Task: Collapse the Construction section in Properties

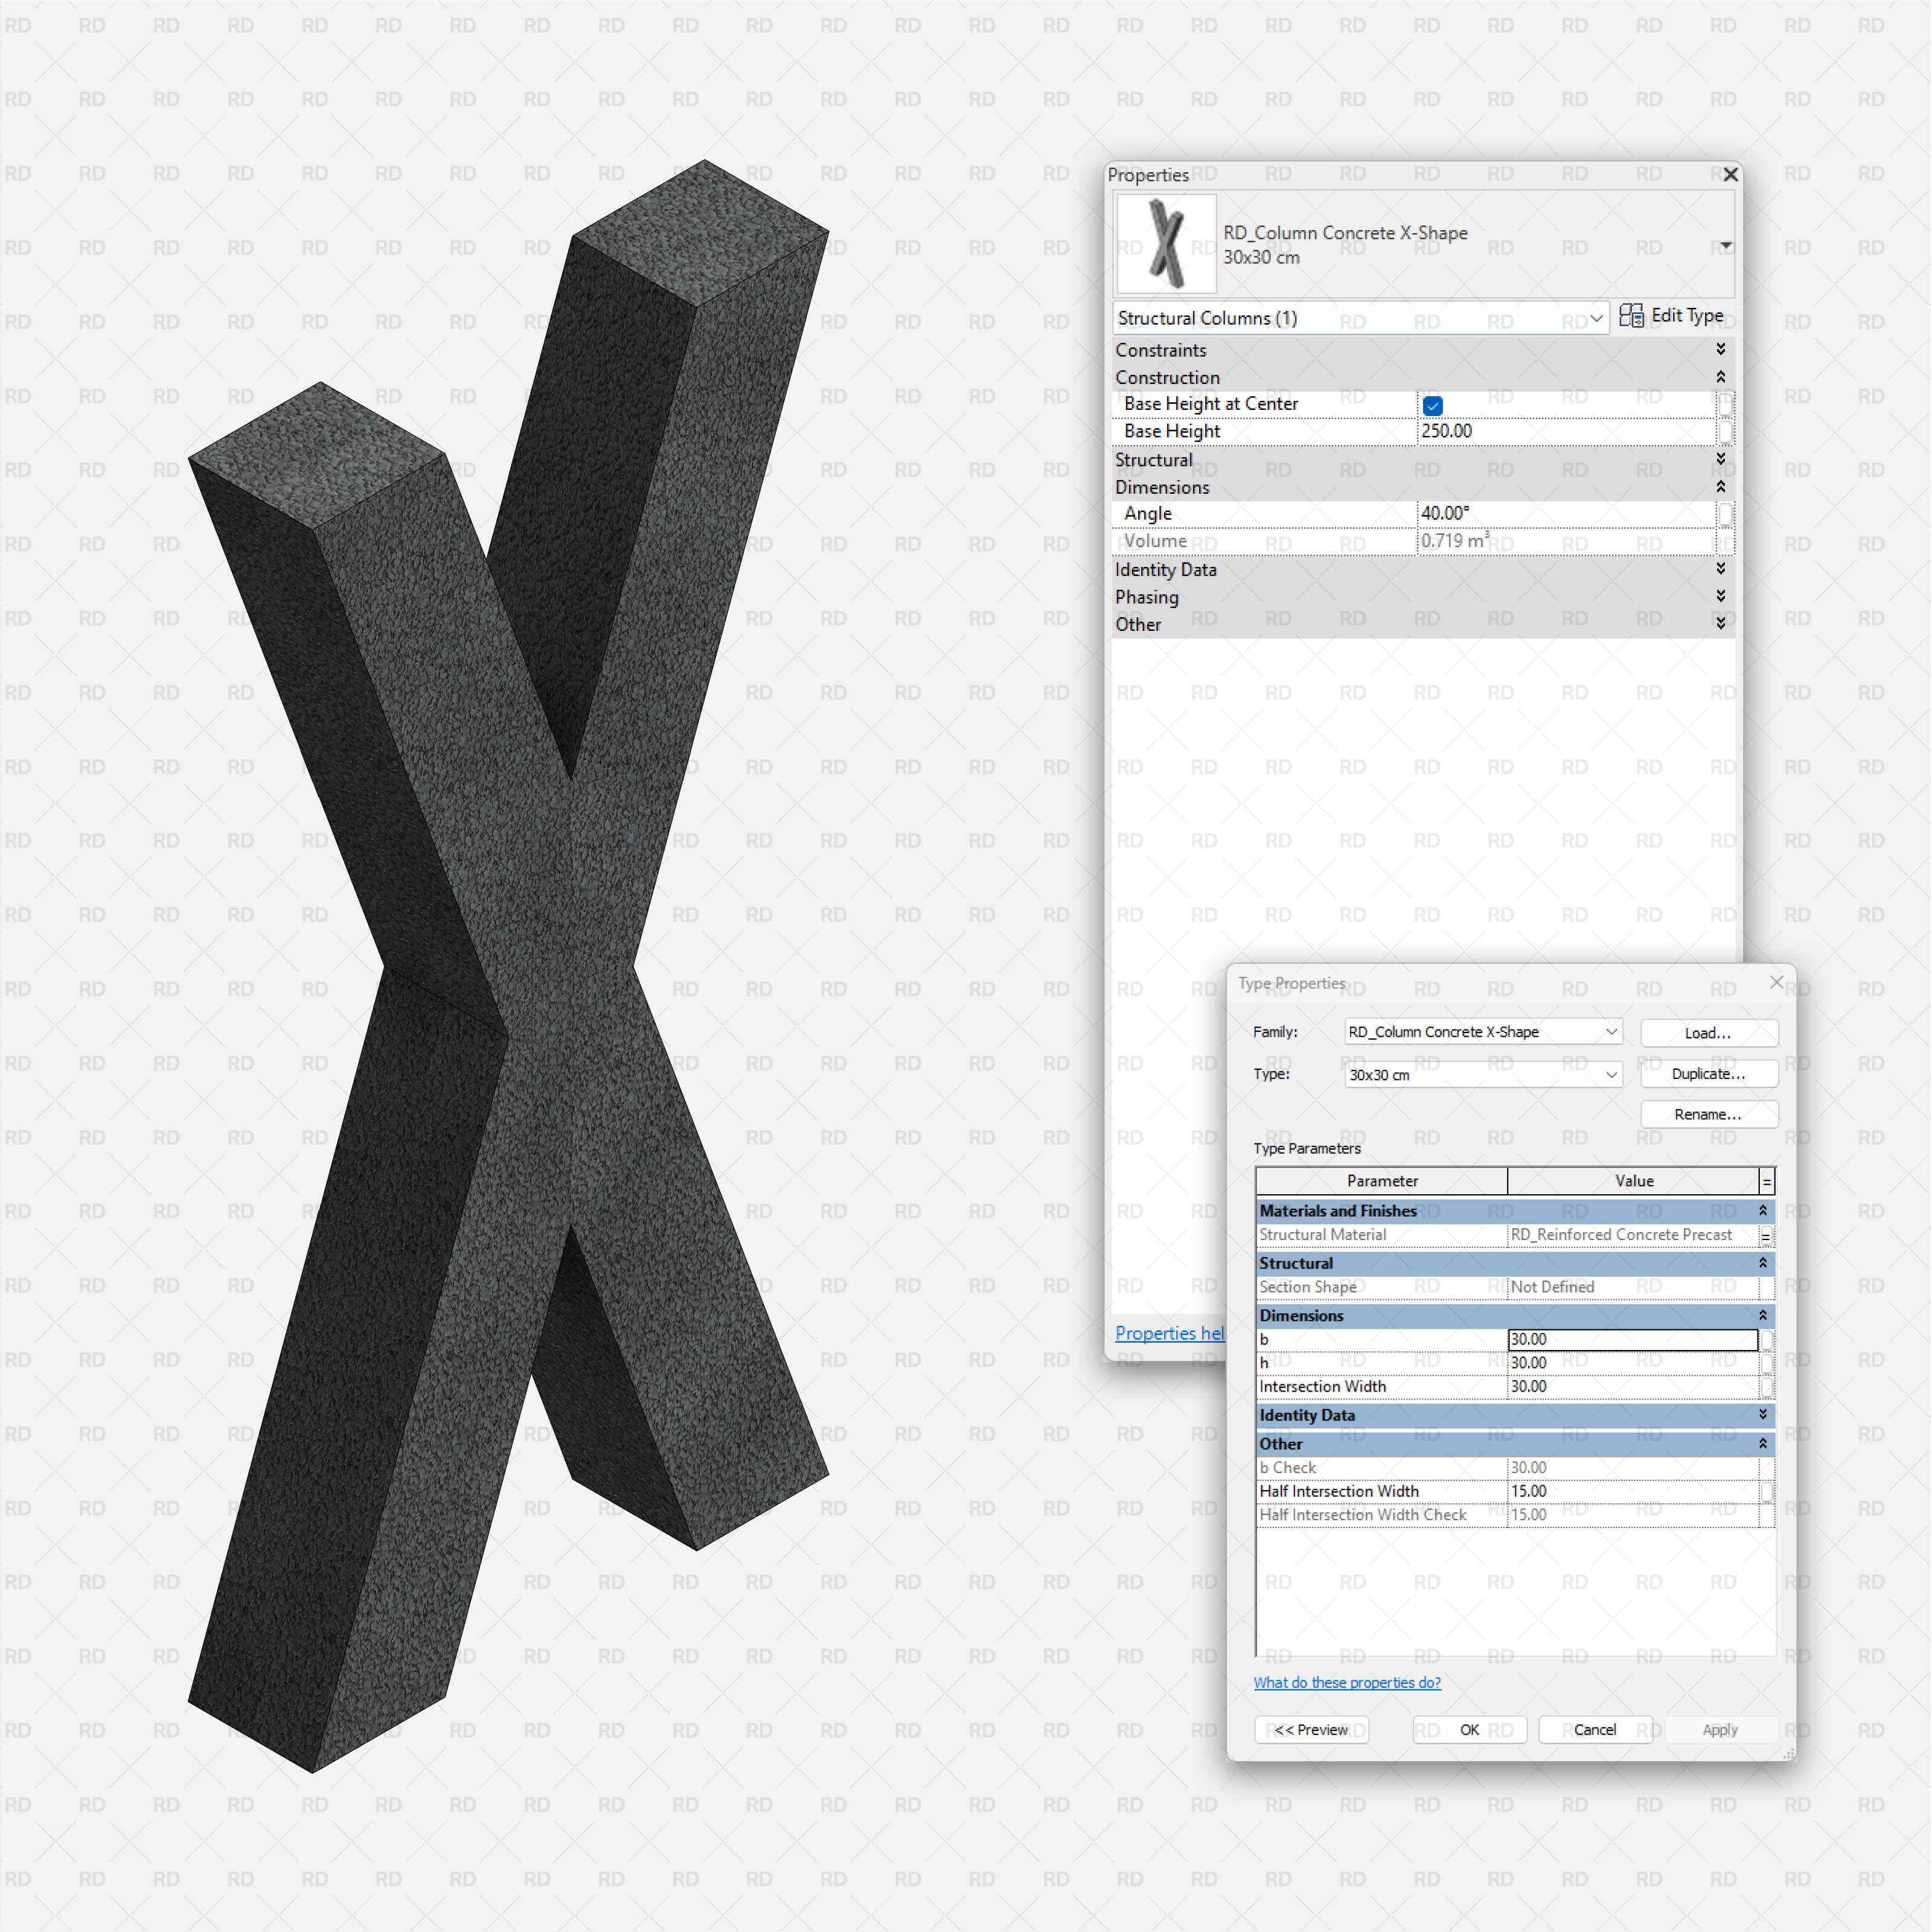Action: (x=1721, y=377)
